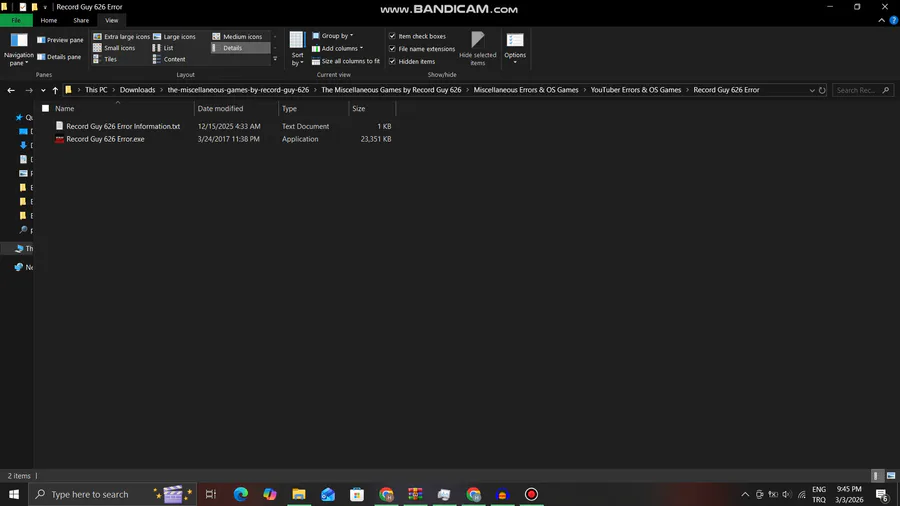Switch layout to Tiles
Viewport: 900px width, 506px height.
coord(105,59)
